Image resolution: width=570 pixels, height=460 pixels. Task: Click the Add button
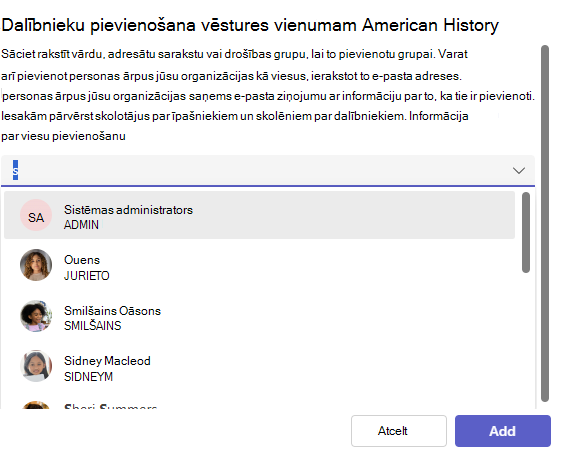(503, 431)
